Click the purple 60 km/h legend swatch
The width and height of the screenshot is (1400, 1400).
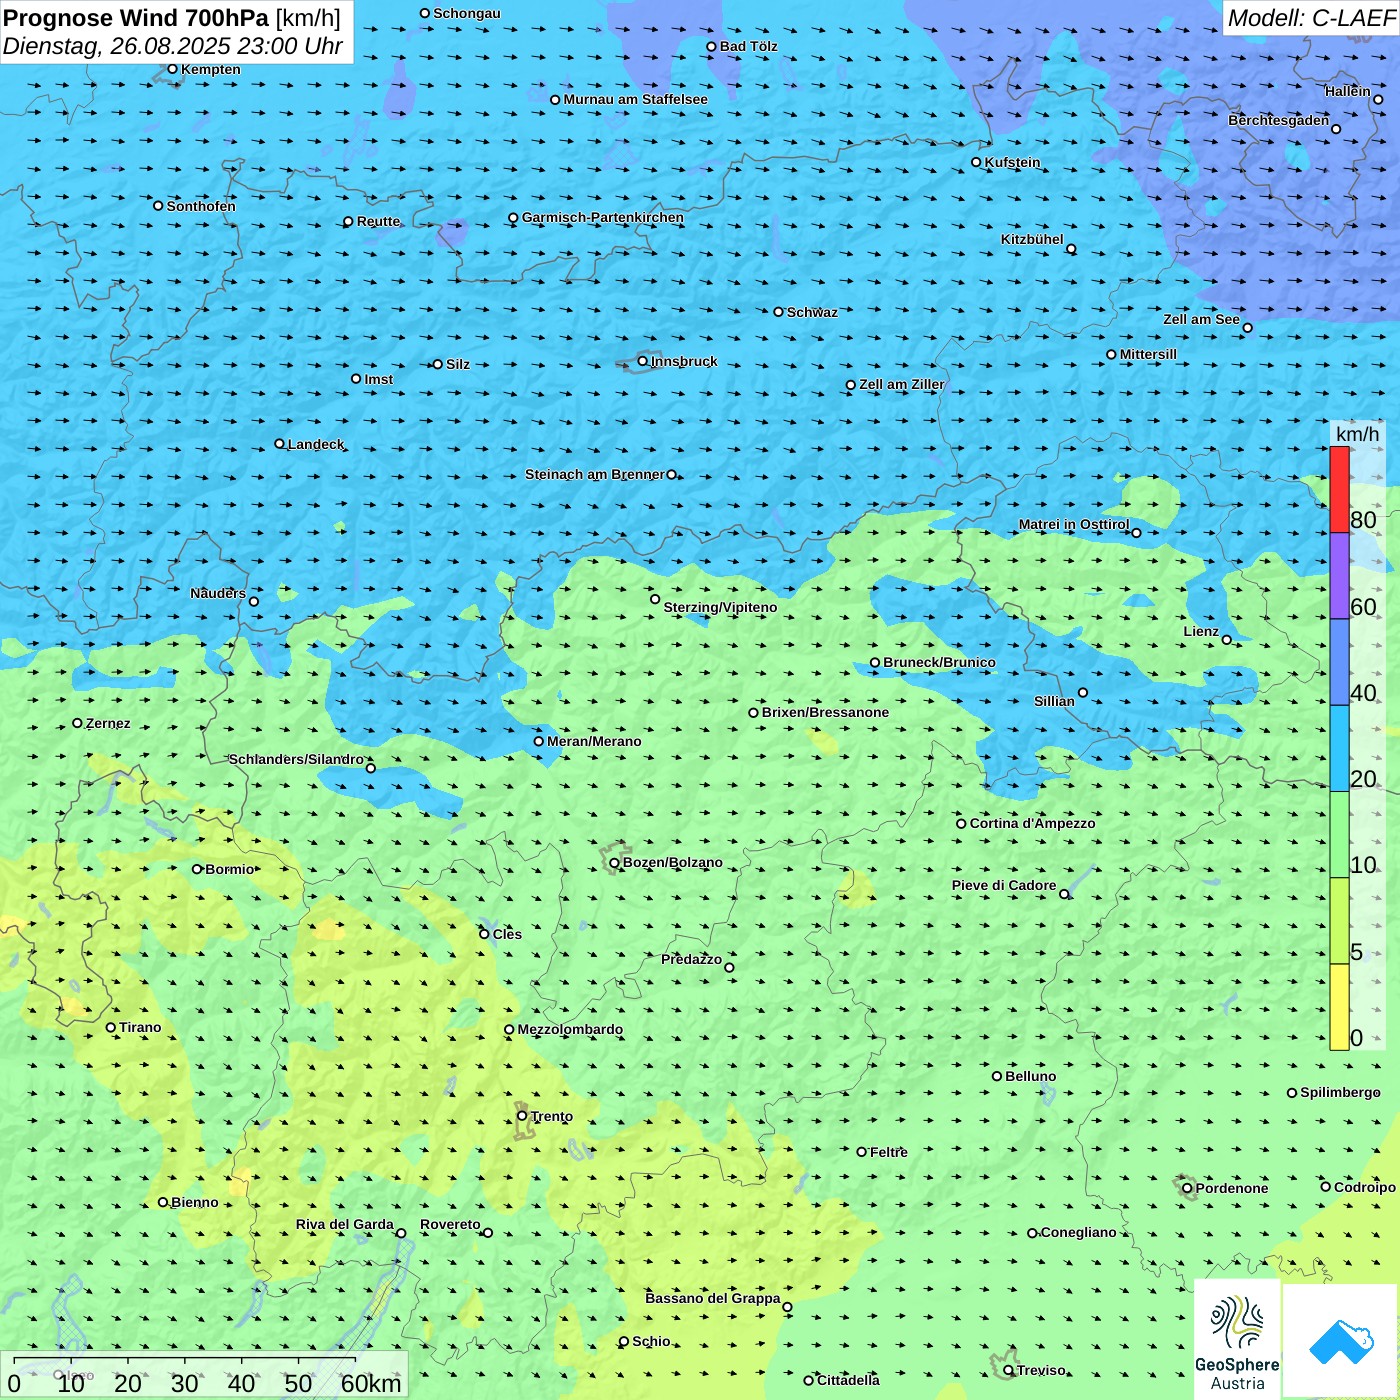tap(1339, 576)
